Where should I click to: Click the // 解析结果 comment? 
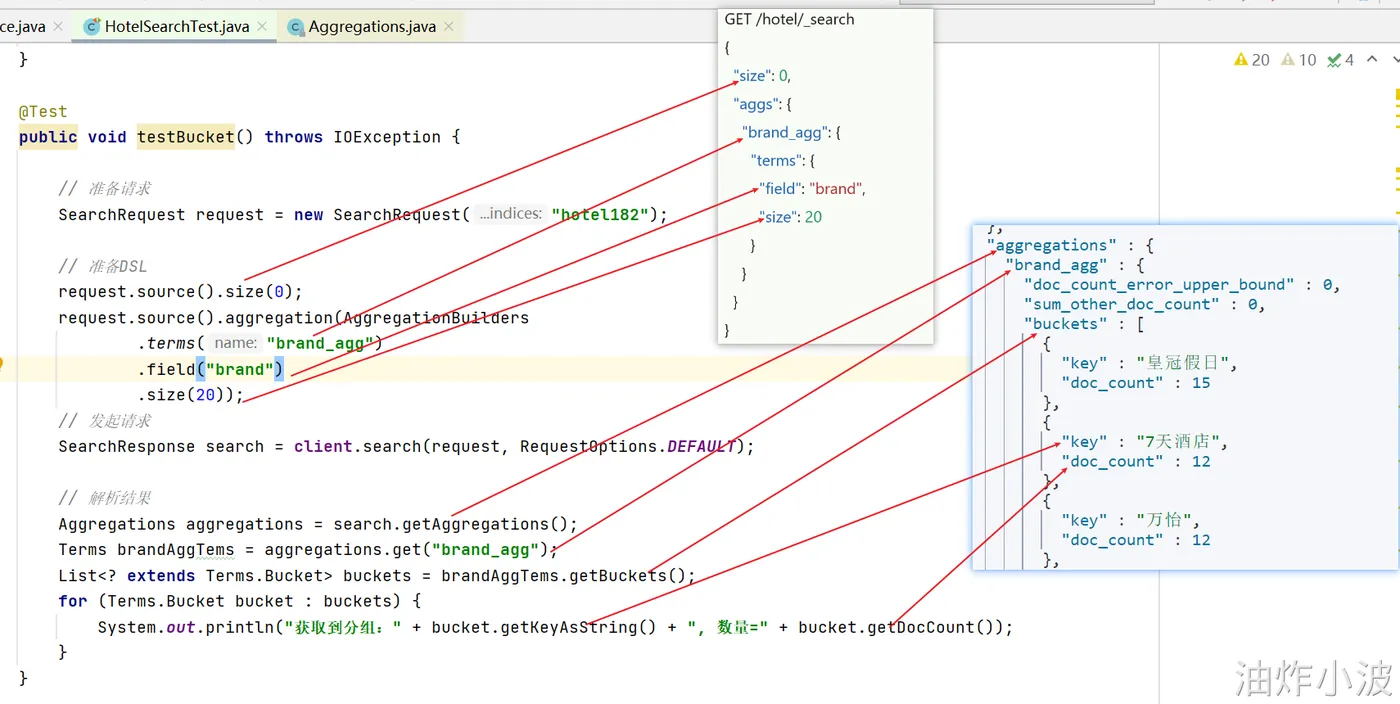point(105,498)
